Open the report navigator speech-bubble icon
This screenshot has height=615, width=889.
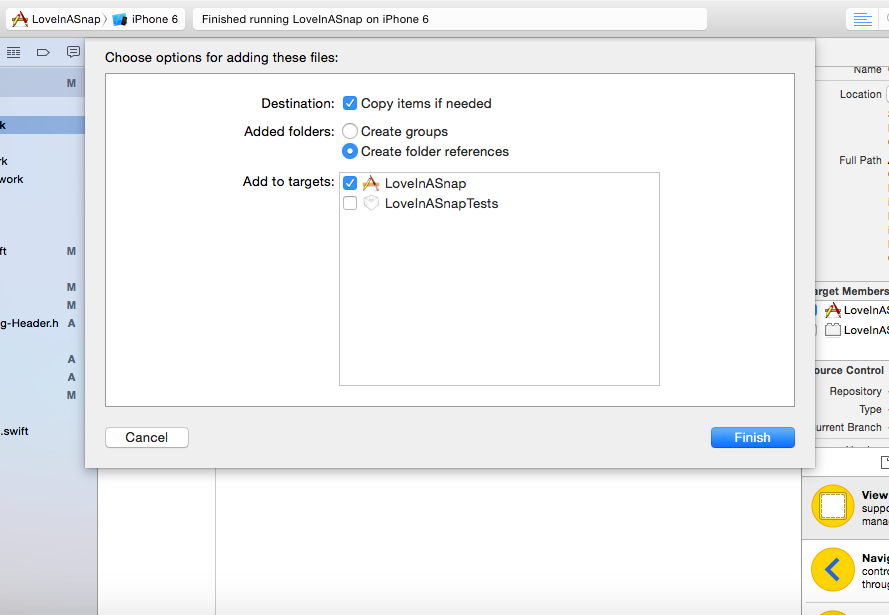coord(73,52)
